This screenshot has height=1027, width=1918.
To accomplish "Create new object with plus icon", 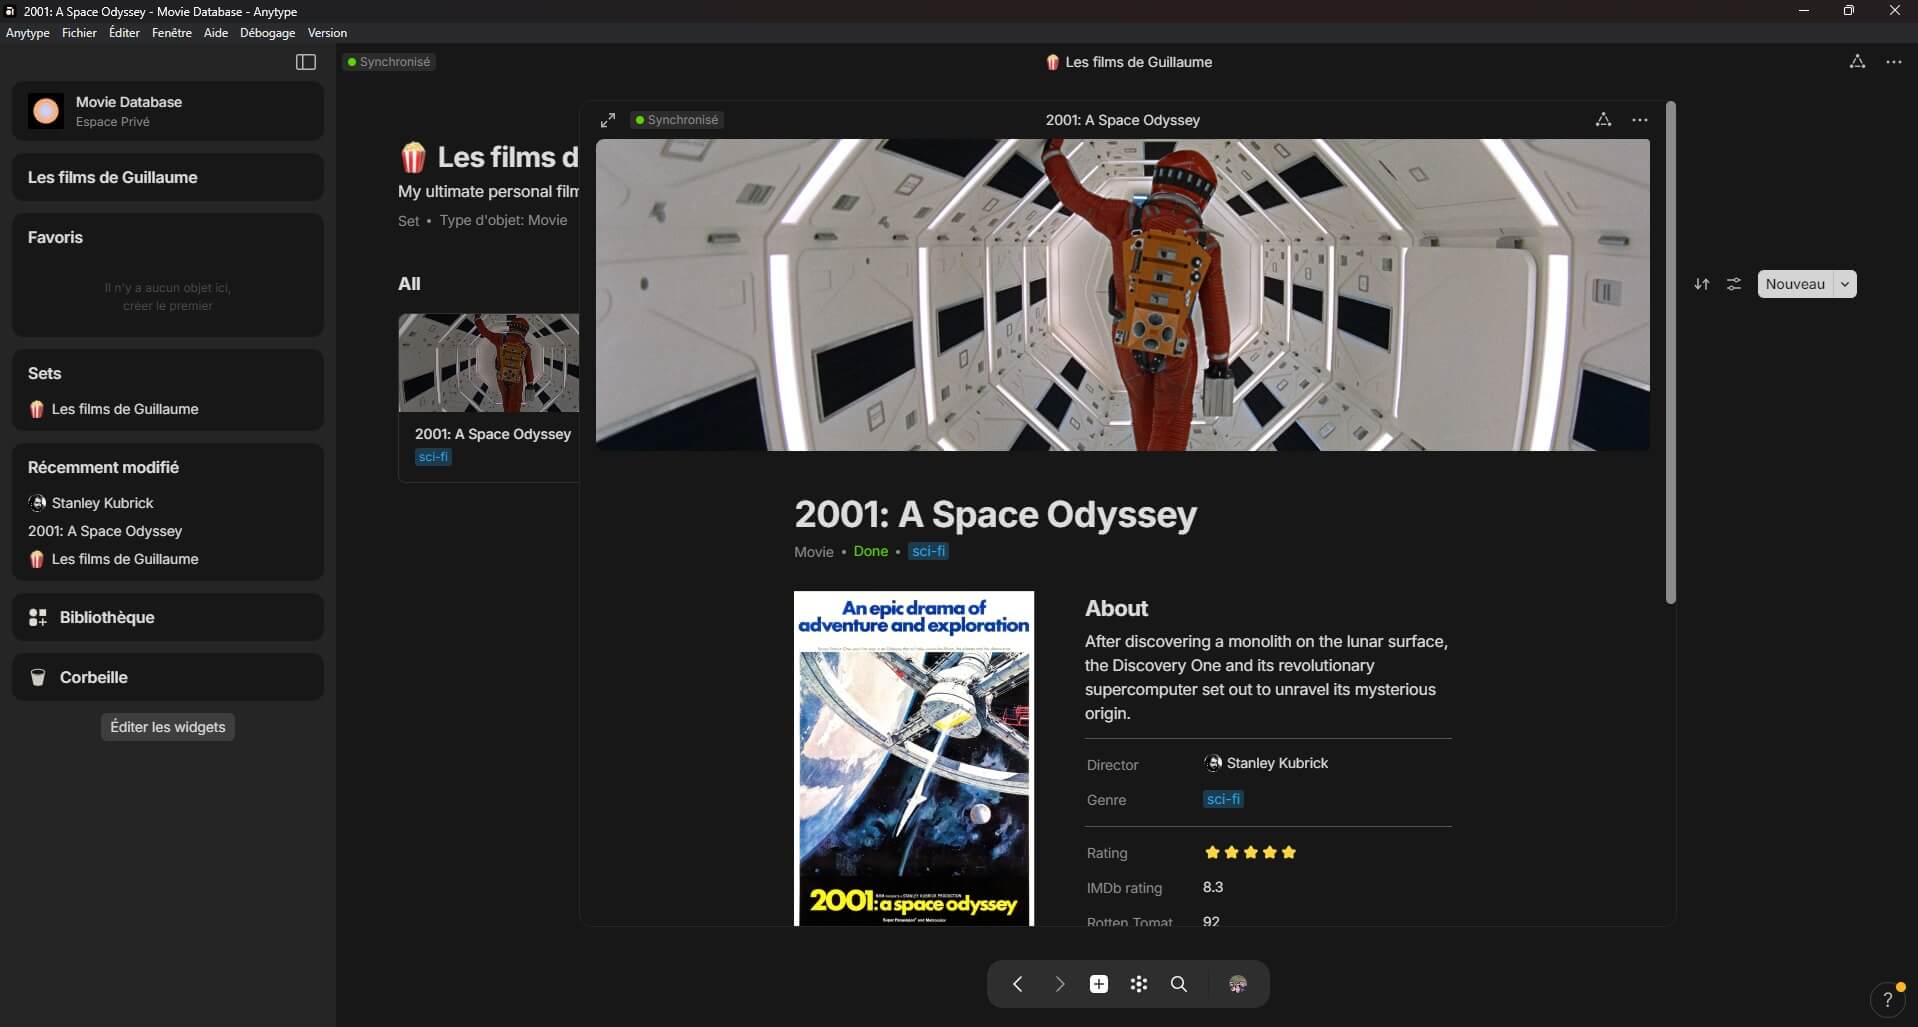I will tap(1099, 984).
